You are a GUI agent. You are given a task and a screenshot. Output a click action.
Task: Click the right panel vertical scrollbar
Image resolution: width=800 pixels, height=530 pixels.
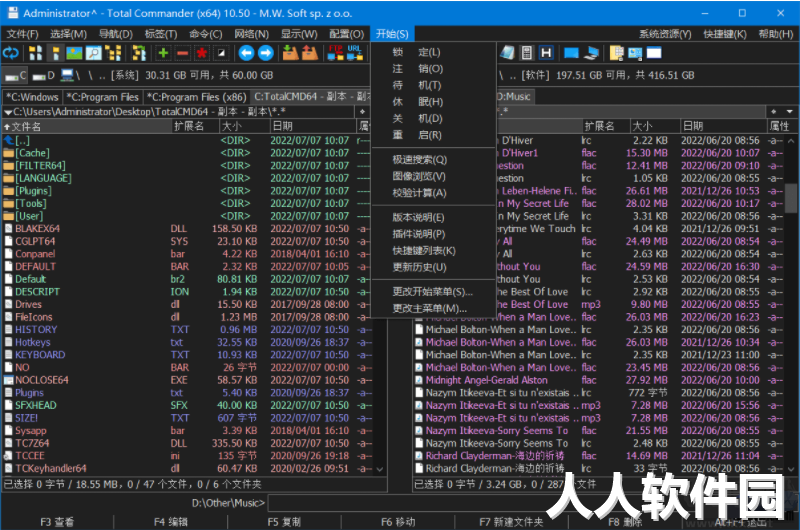(x=791, y=304)
